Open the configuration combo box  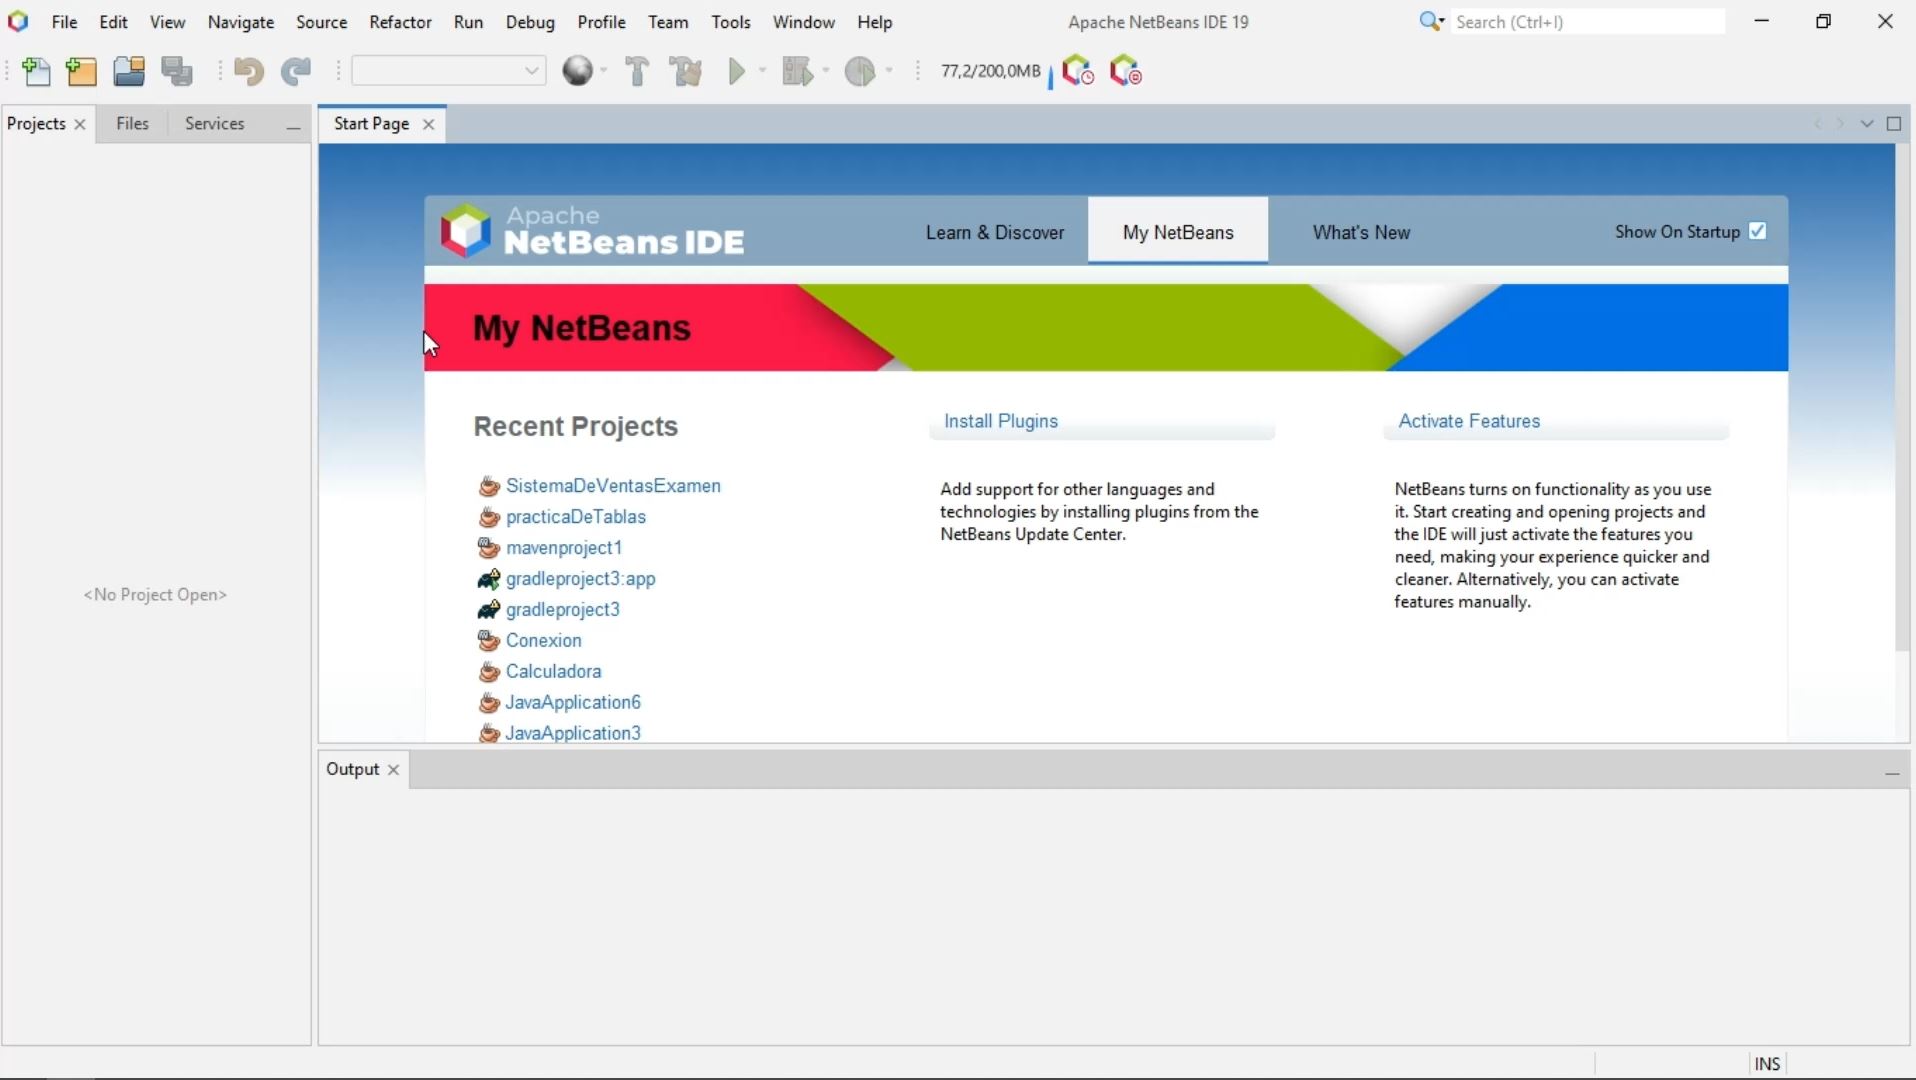pyautogui.click(x=447, y=71)
